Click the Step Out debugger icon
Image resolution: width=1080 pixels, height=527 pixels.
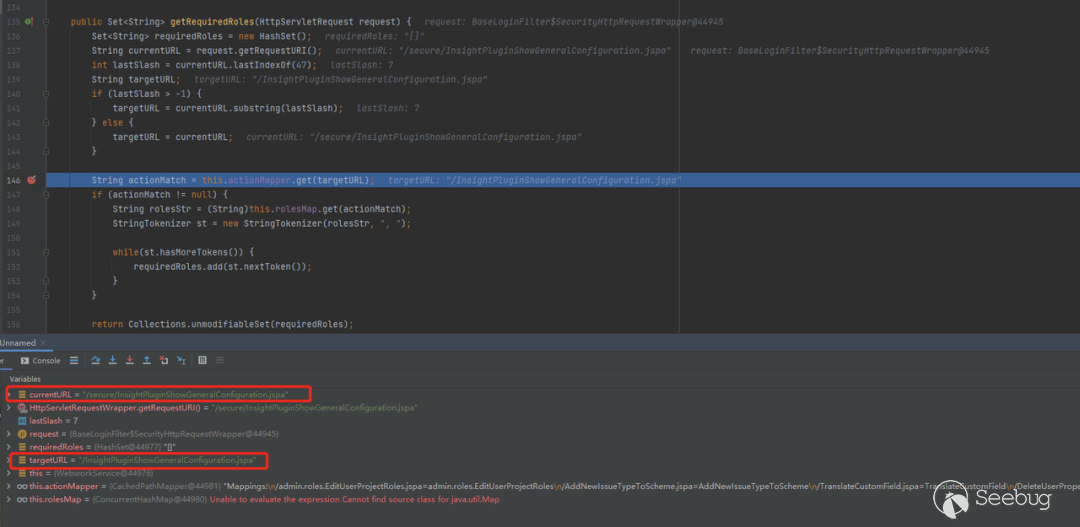point(147,360)
